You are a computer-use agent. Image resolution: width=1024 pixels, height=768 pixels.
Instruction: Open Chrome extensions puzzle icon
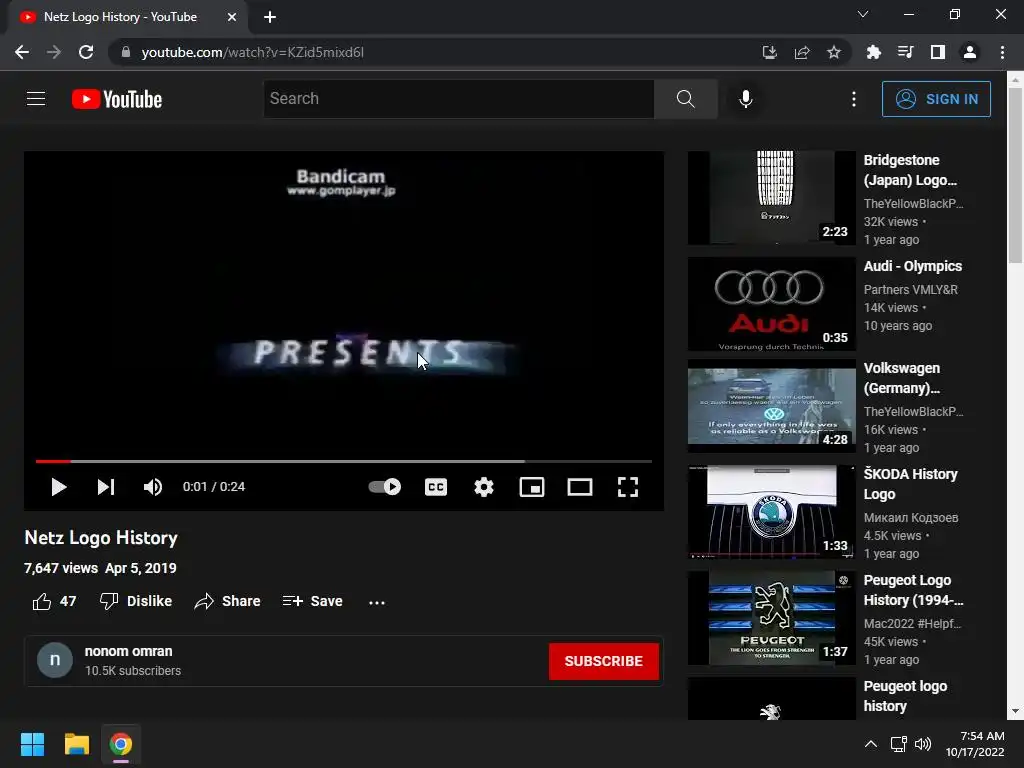pyautogui.click(x=873, y=52)
